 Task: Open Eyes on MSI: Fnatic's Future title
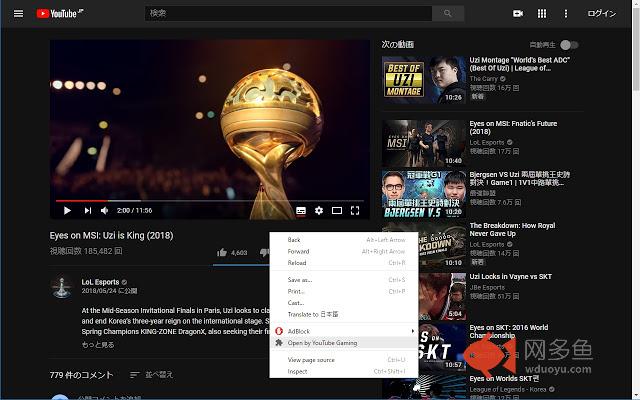[x=513, y=127]
